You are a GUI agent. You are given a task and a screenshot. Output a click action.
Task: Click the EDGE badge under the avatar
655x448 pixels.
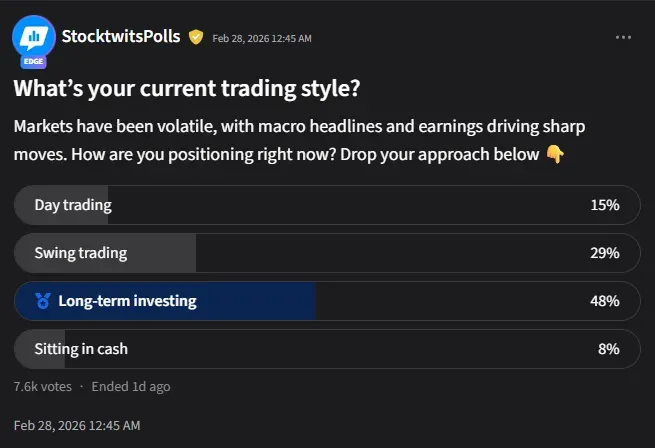[34, 61]
